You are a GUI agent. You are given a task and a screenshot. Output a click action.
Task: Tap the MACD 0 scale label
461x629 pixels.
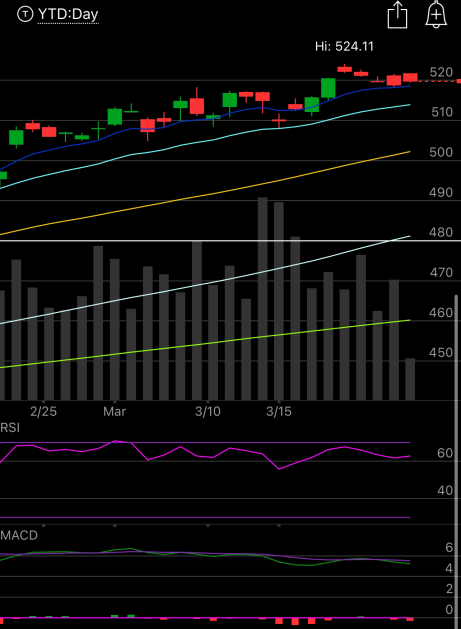(x=449, y=610)
